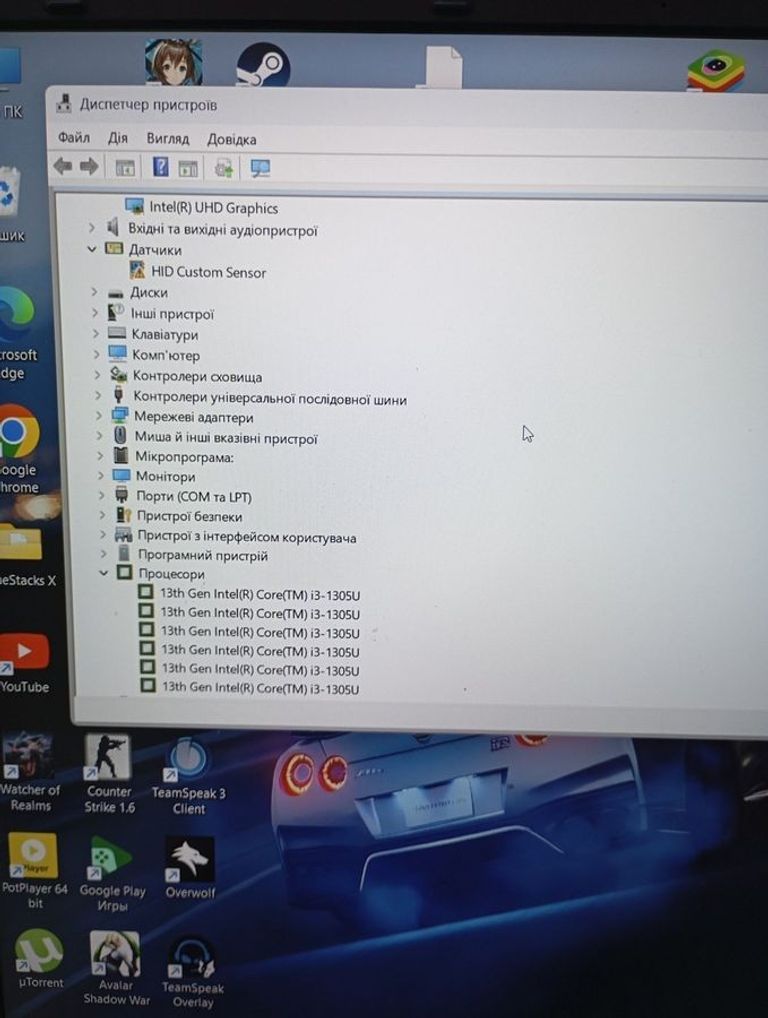Screen dimensions: 768x1018
Task: Expand the Вхідні та вихідні аудіопристрої node
Action: pyautogui.click(x=92, y=228)
